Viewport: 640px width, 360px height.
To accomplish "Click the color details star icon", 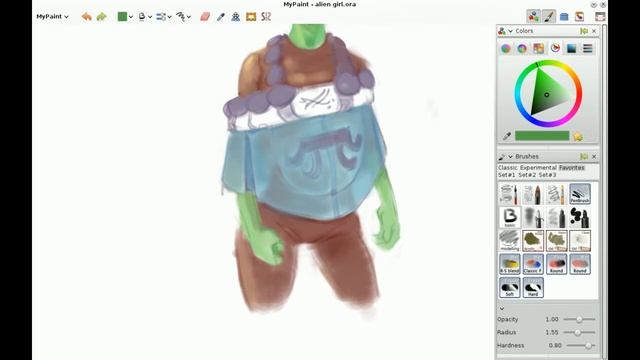I will [x=578, y=136].
